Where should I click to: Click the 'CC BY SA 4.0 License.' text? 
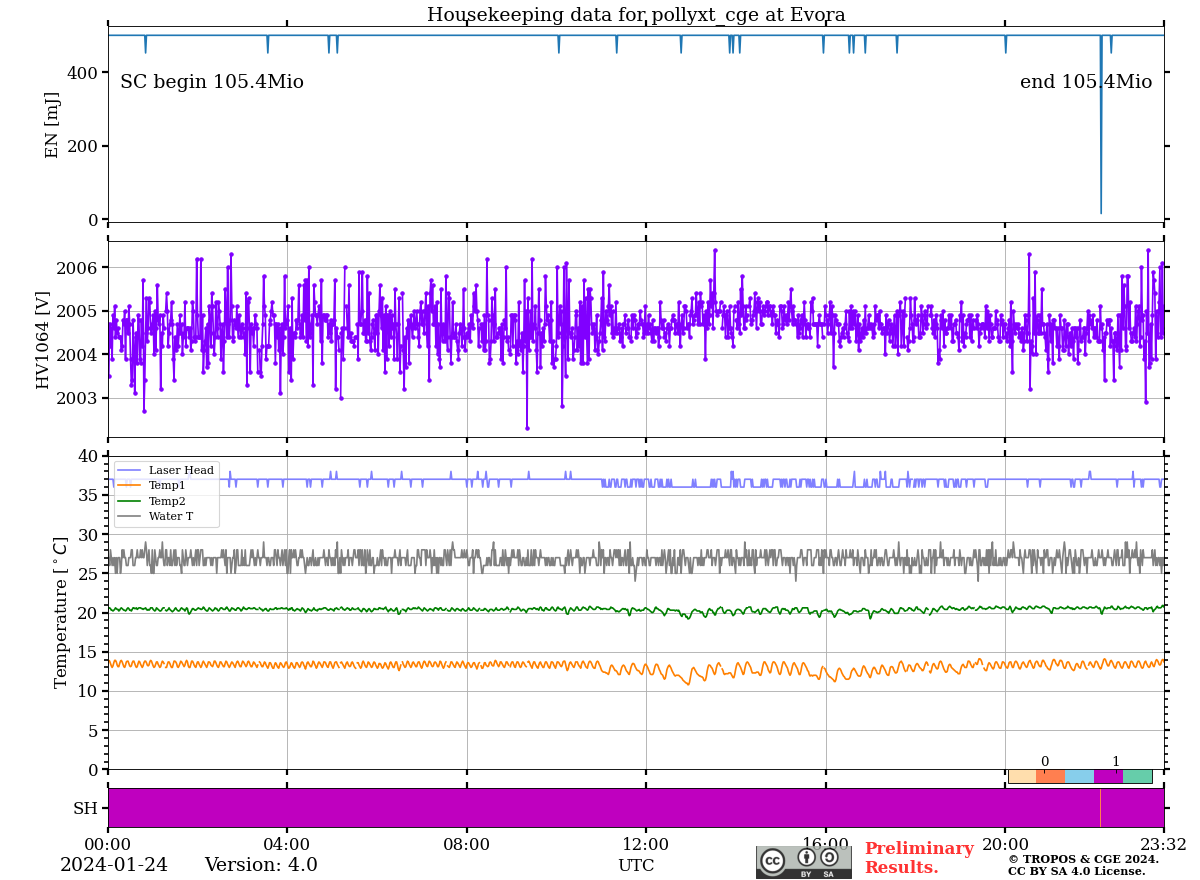tap(1076, 871)
